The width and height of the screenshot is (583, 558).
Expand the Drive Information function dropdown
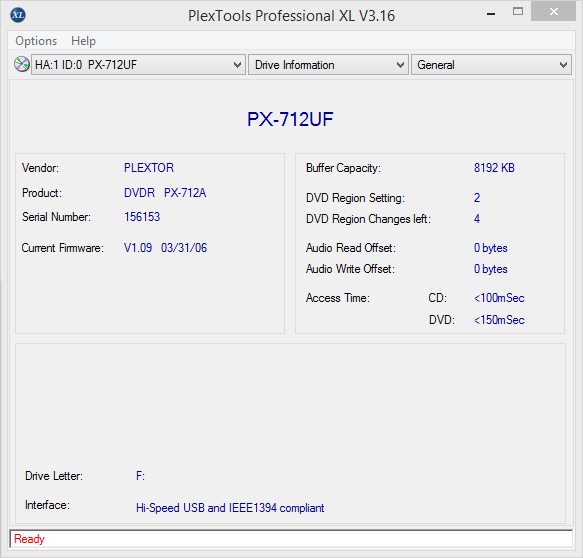click(328, 65)
